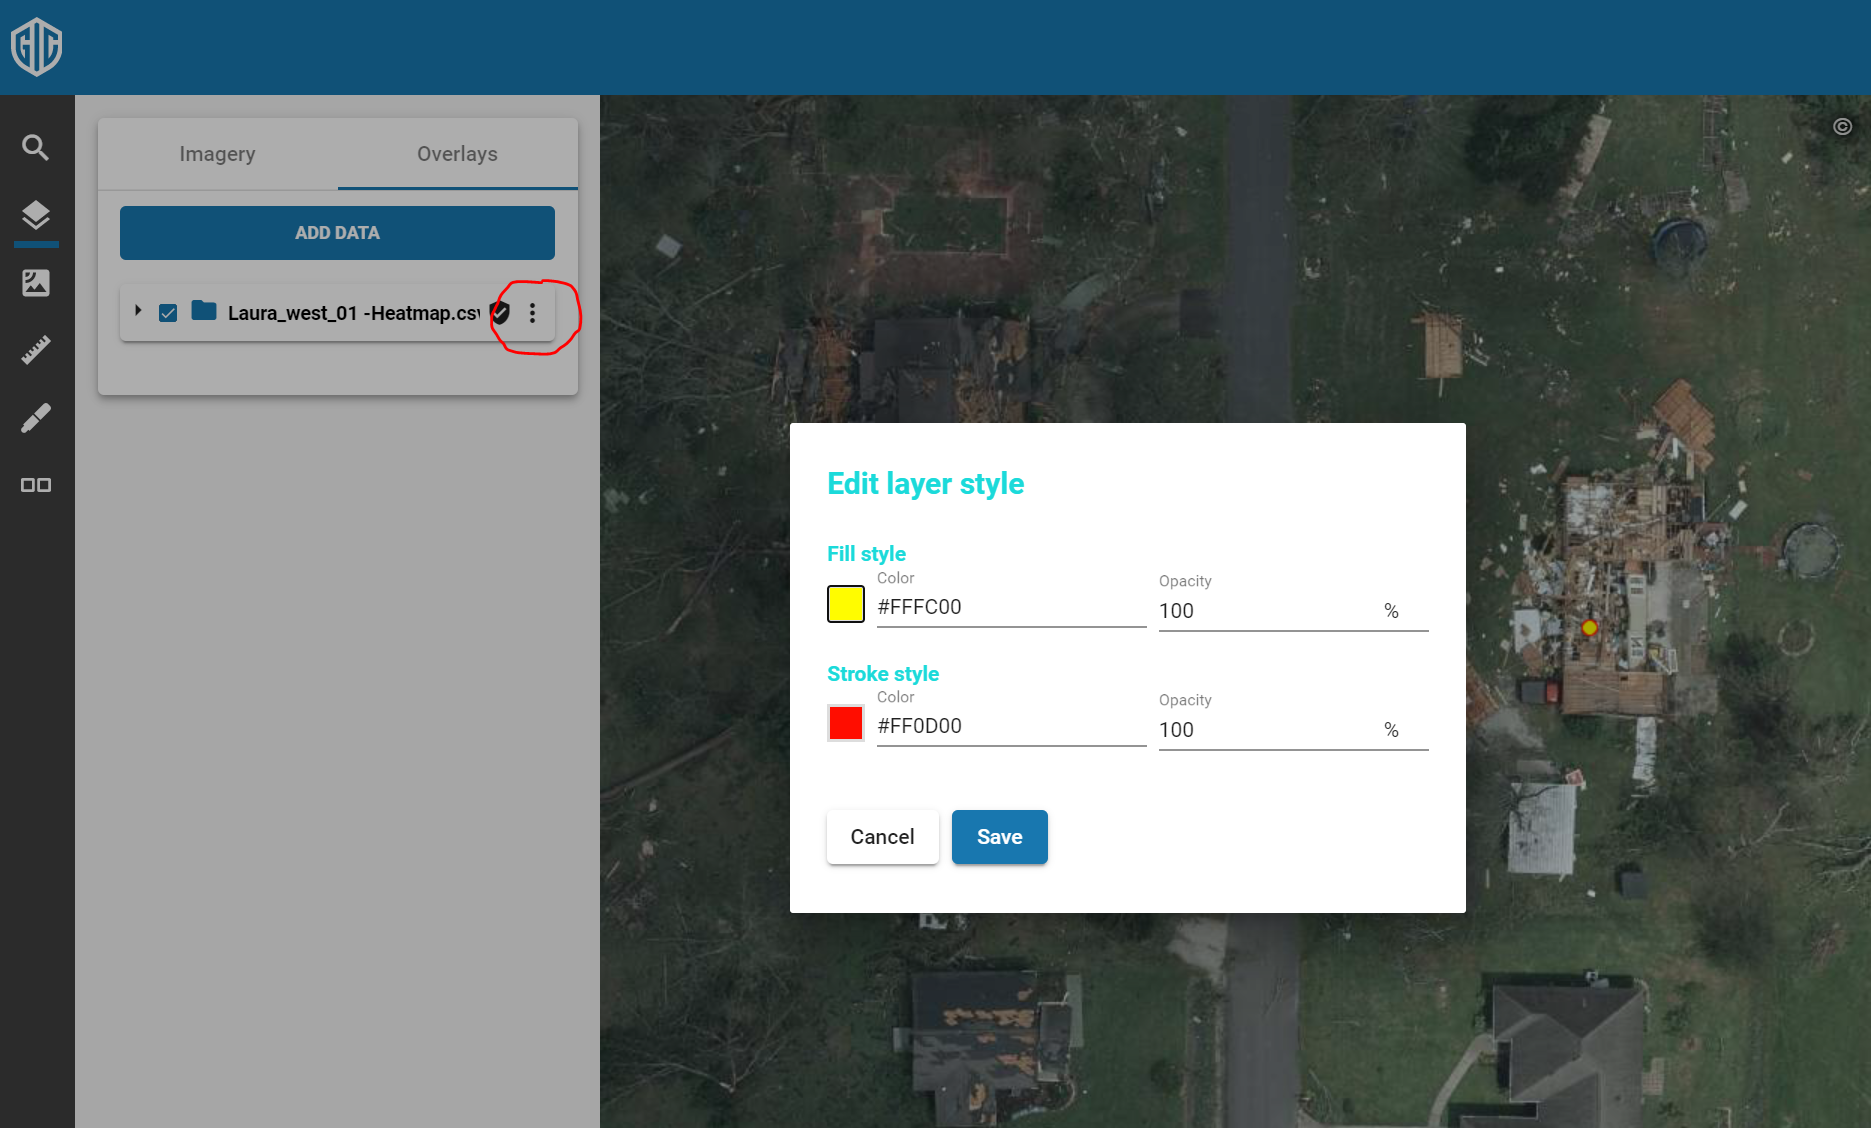1871x1128 pixels.
Task: Click the ADD DATA button
Action: click(x=337, y=233)
